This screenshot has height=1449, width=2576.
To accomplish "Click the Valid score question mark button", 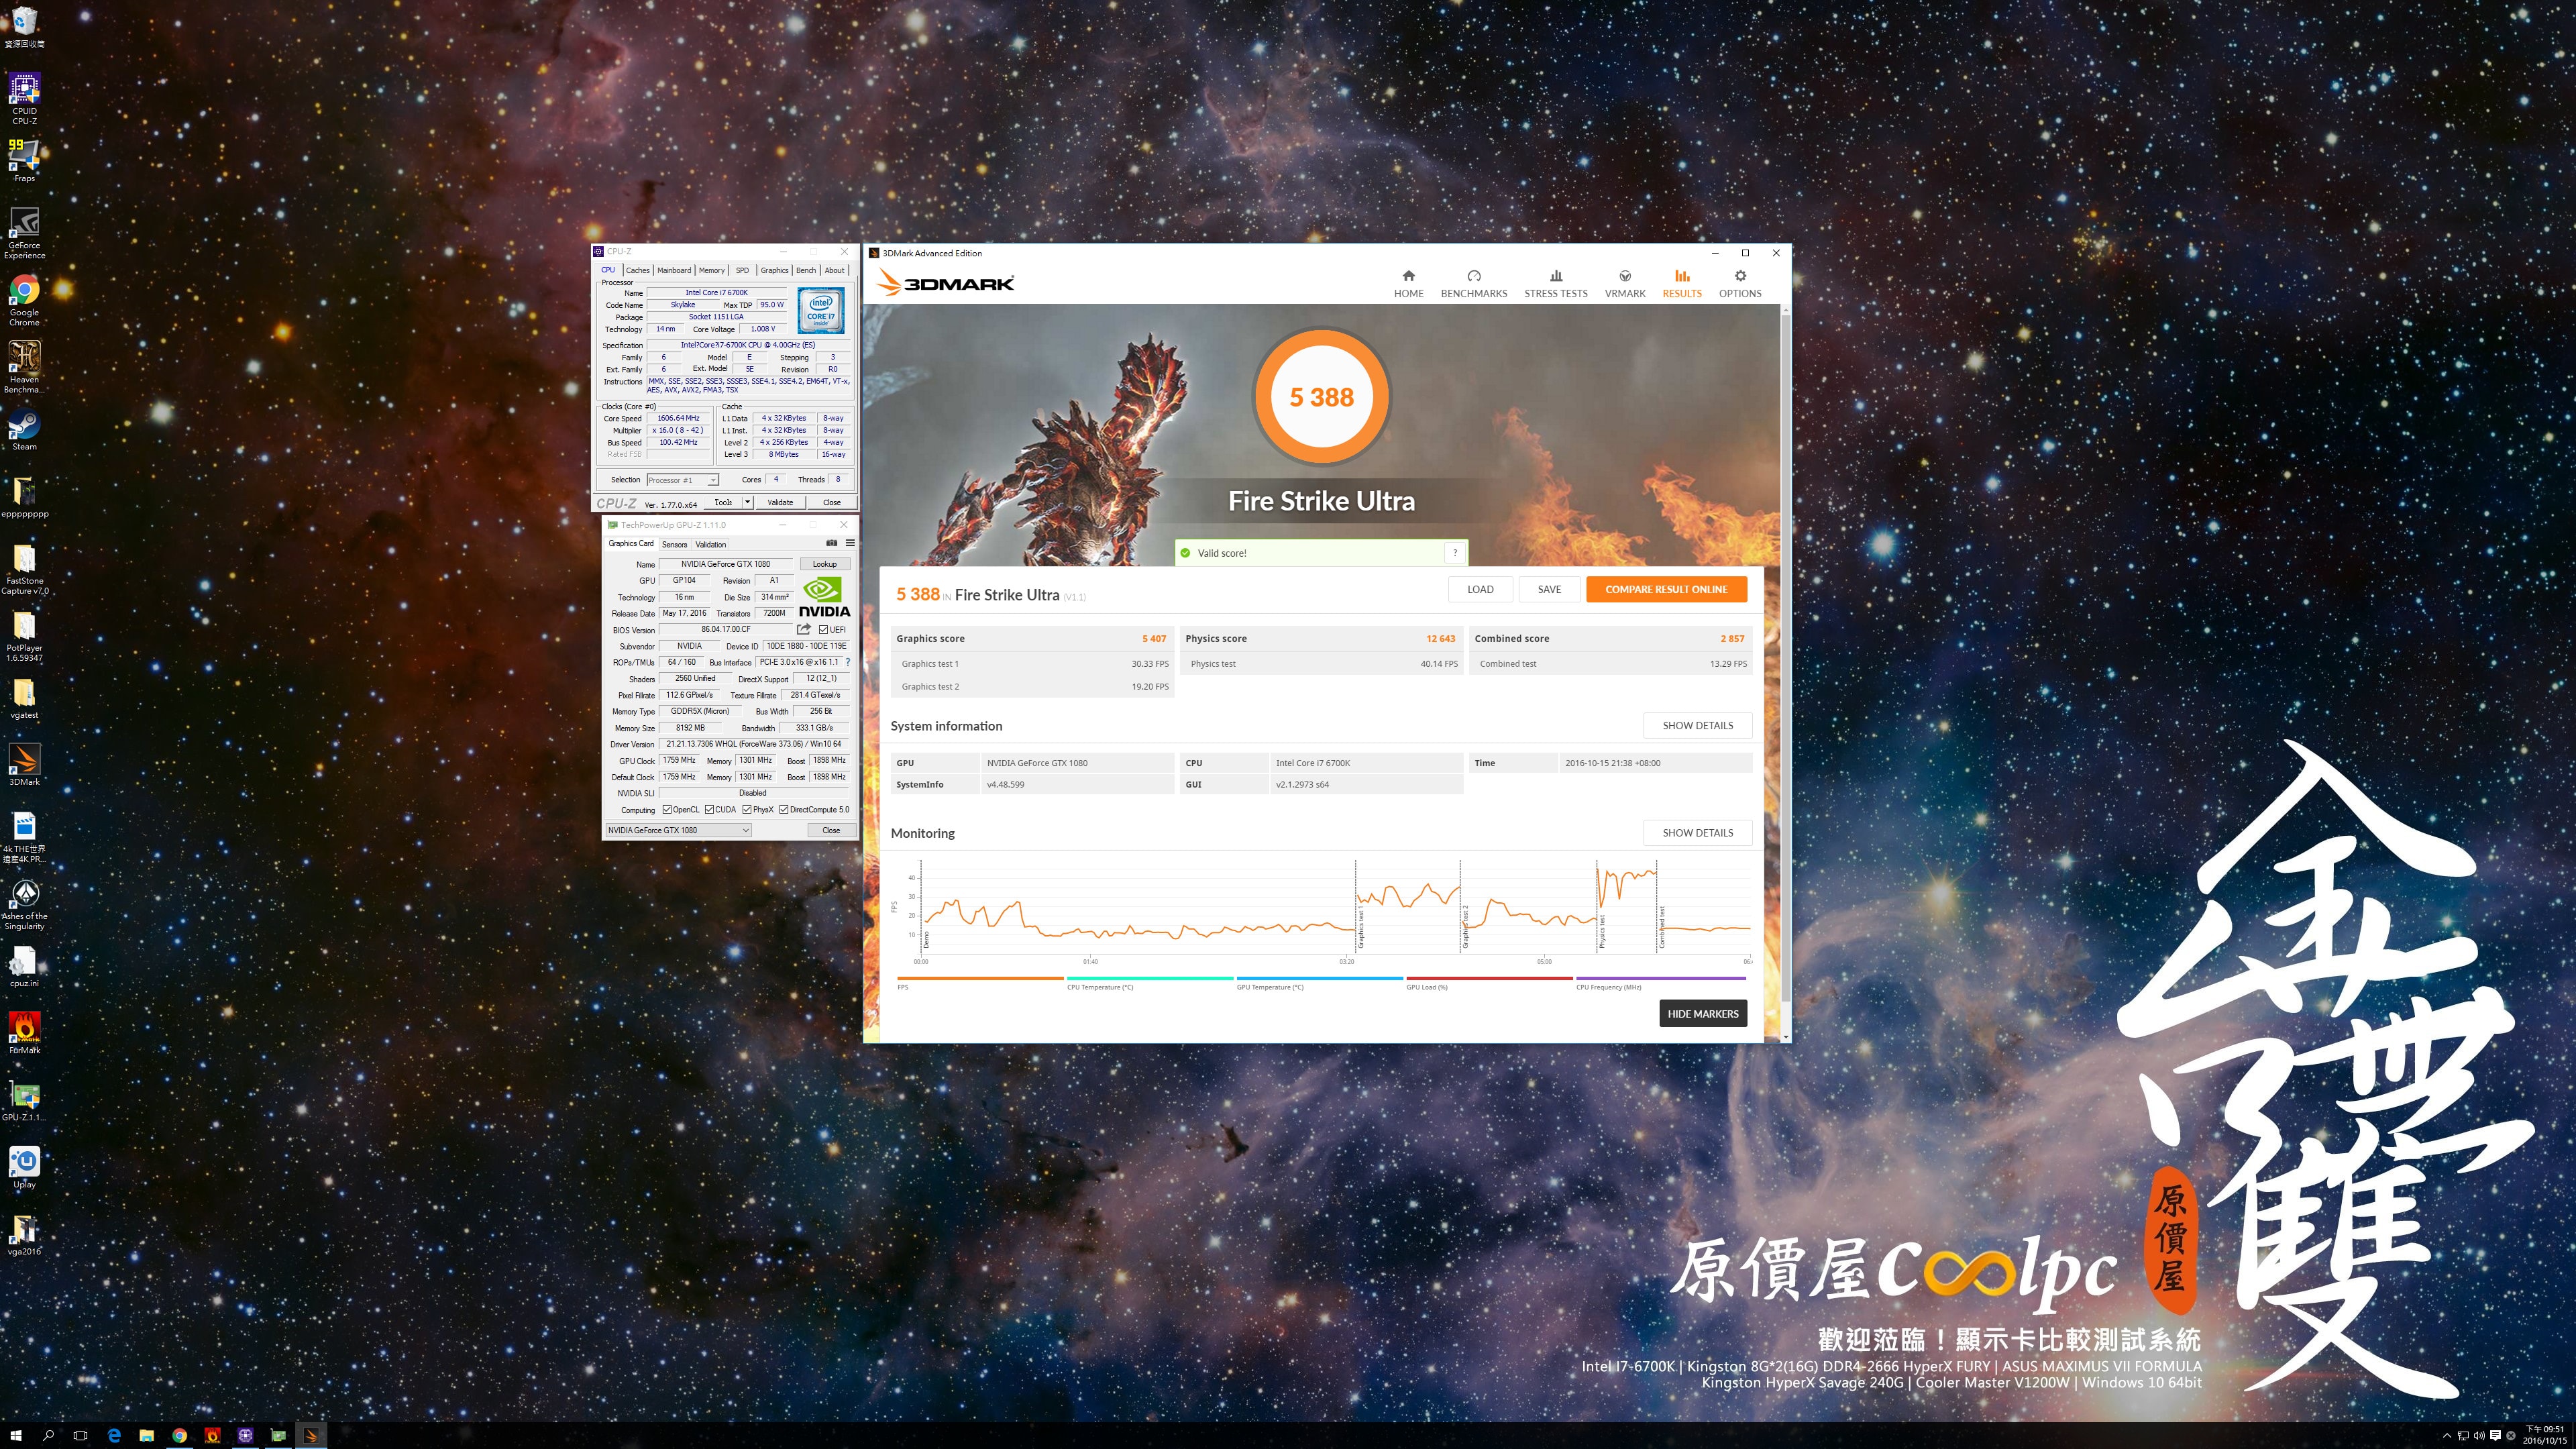I will pos(1455,552).
